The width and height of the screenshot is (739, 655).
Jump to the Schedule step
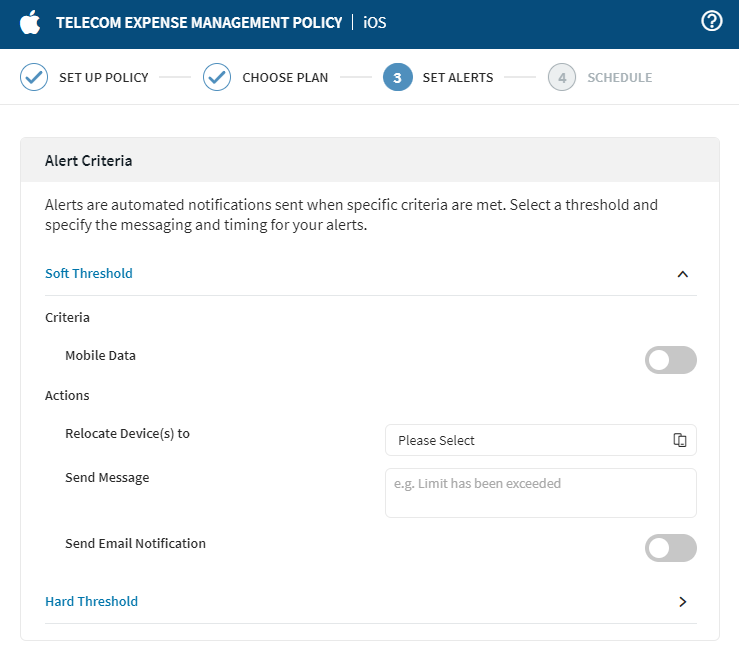(x=619, y=77)
